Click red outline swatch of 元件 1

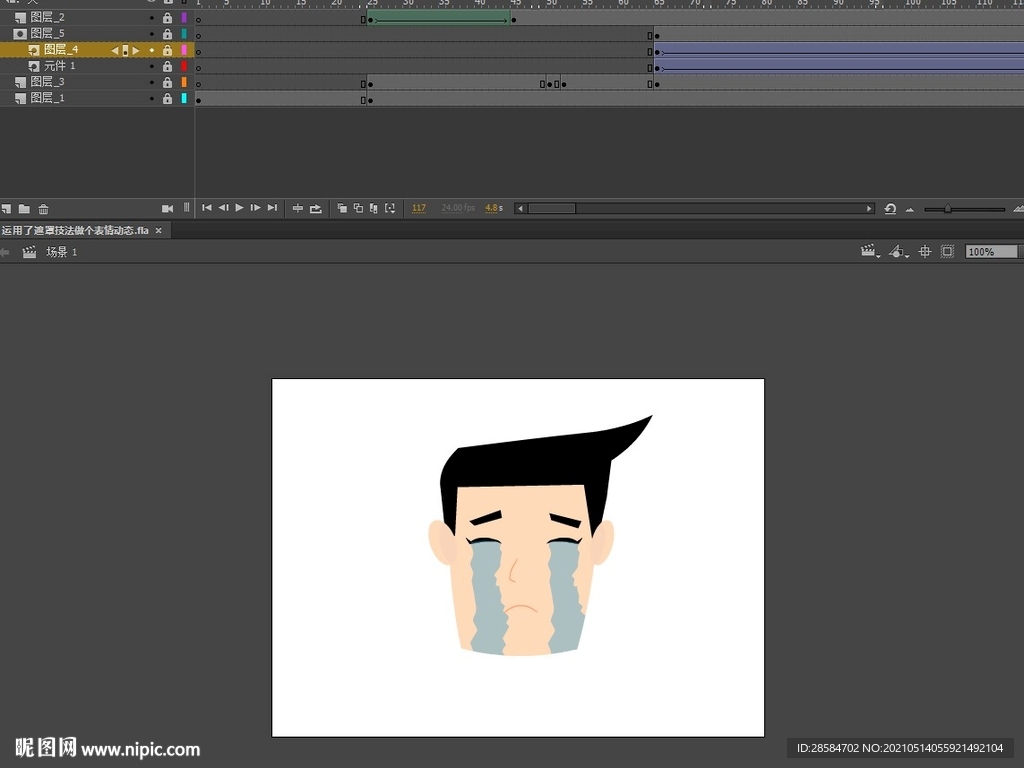pyautogui.click(x=184, y=66)
